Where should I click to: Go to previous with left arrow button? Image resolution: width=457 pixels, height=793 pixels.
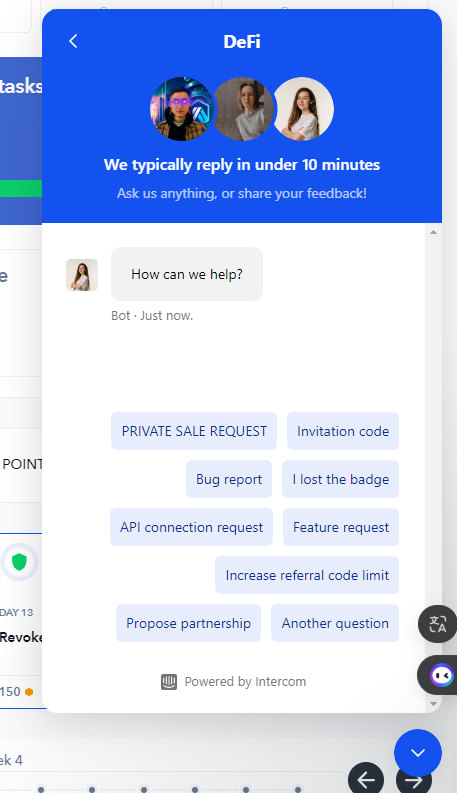[365, 779]
